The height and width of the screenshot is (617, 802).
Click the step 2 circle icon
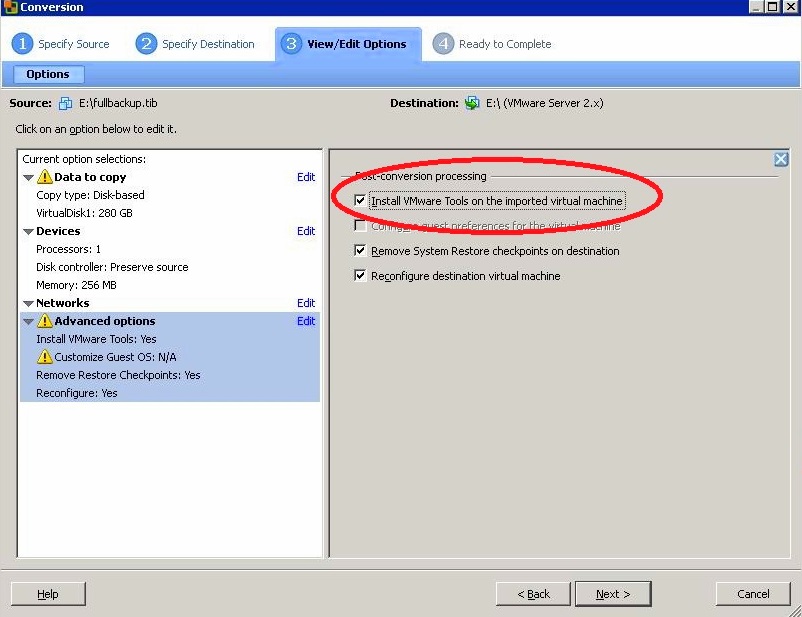[x=146, y=44]
